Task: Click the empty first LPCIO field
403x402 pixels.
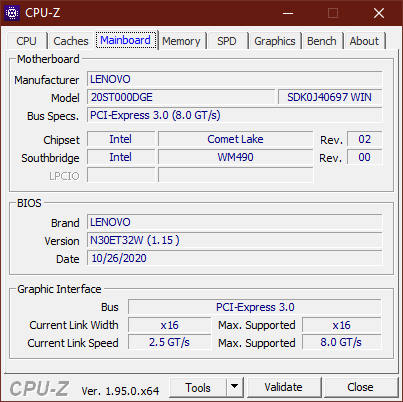Action: [x=121, y=175]
